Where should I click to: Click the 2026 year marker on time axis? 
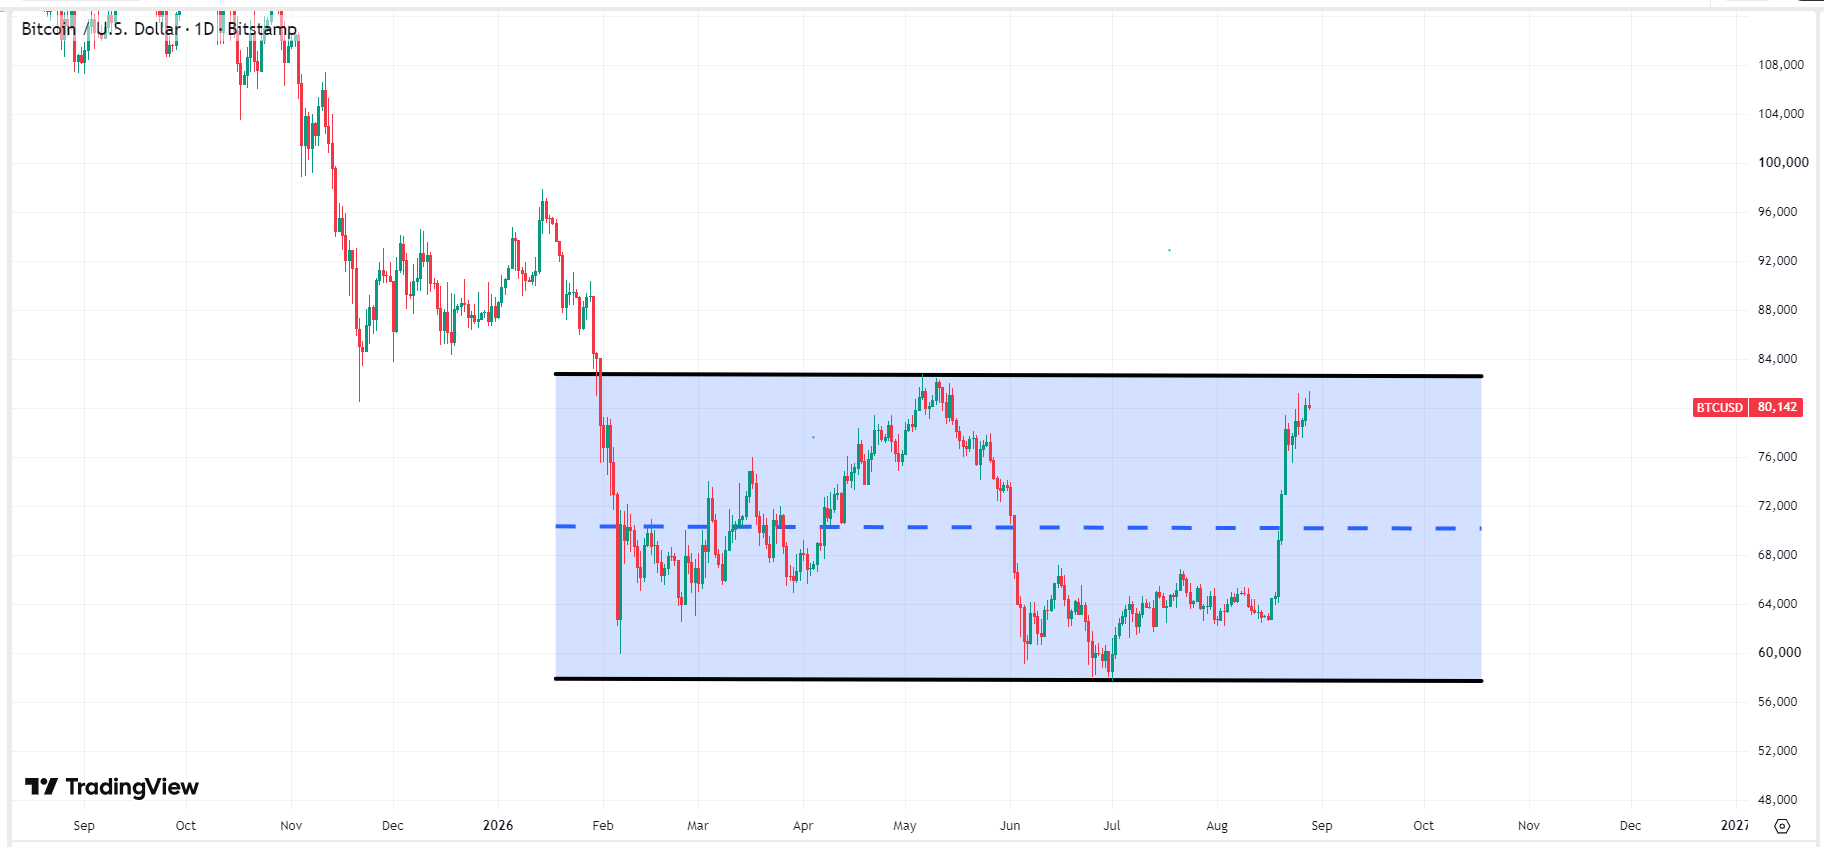click(498, 825)
